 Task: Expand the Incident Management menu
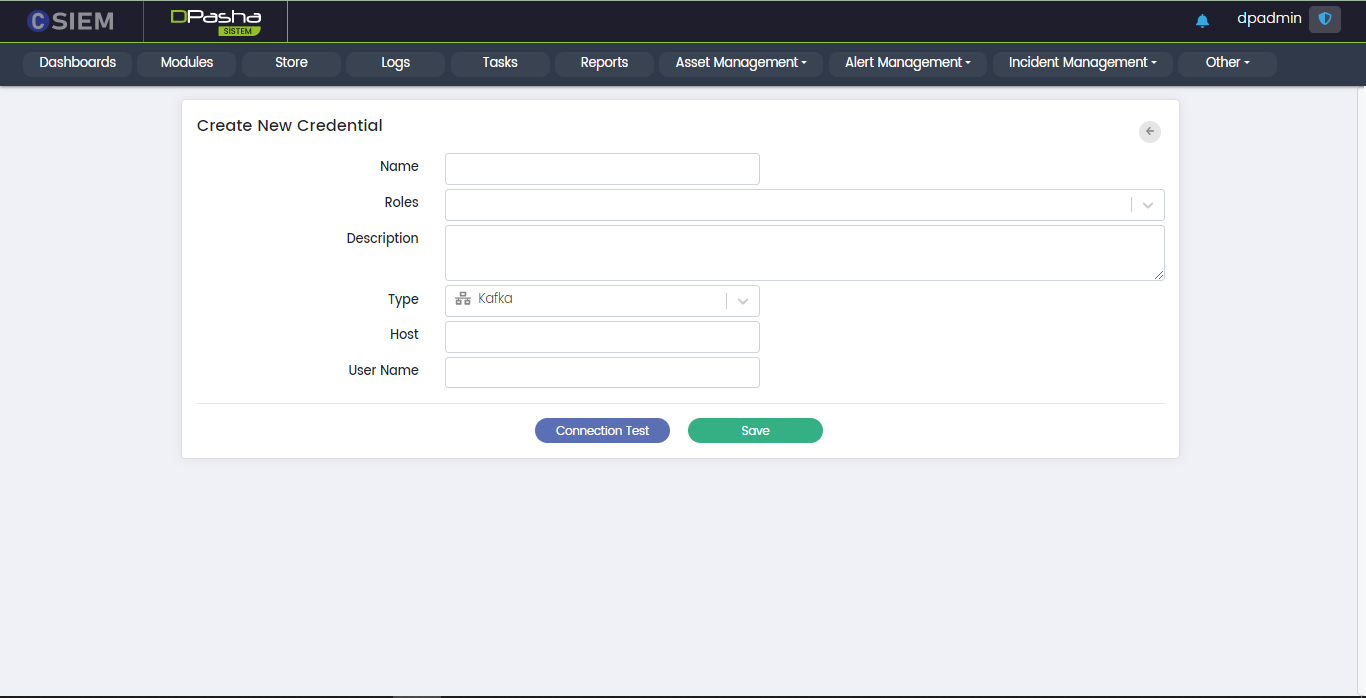click(x=1082, y=63)
